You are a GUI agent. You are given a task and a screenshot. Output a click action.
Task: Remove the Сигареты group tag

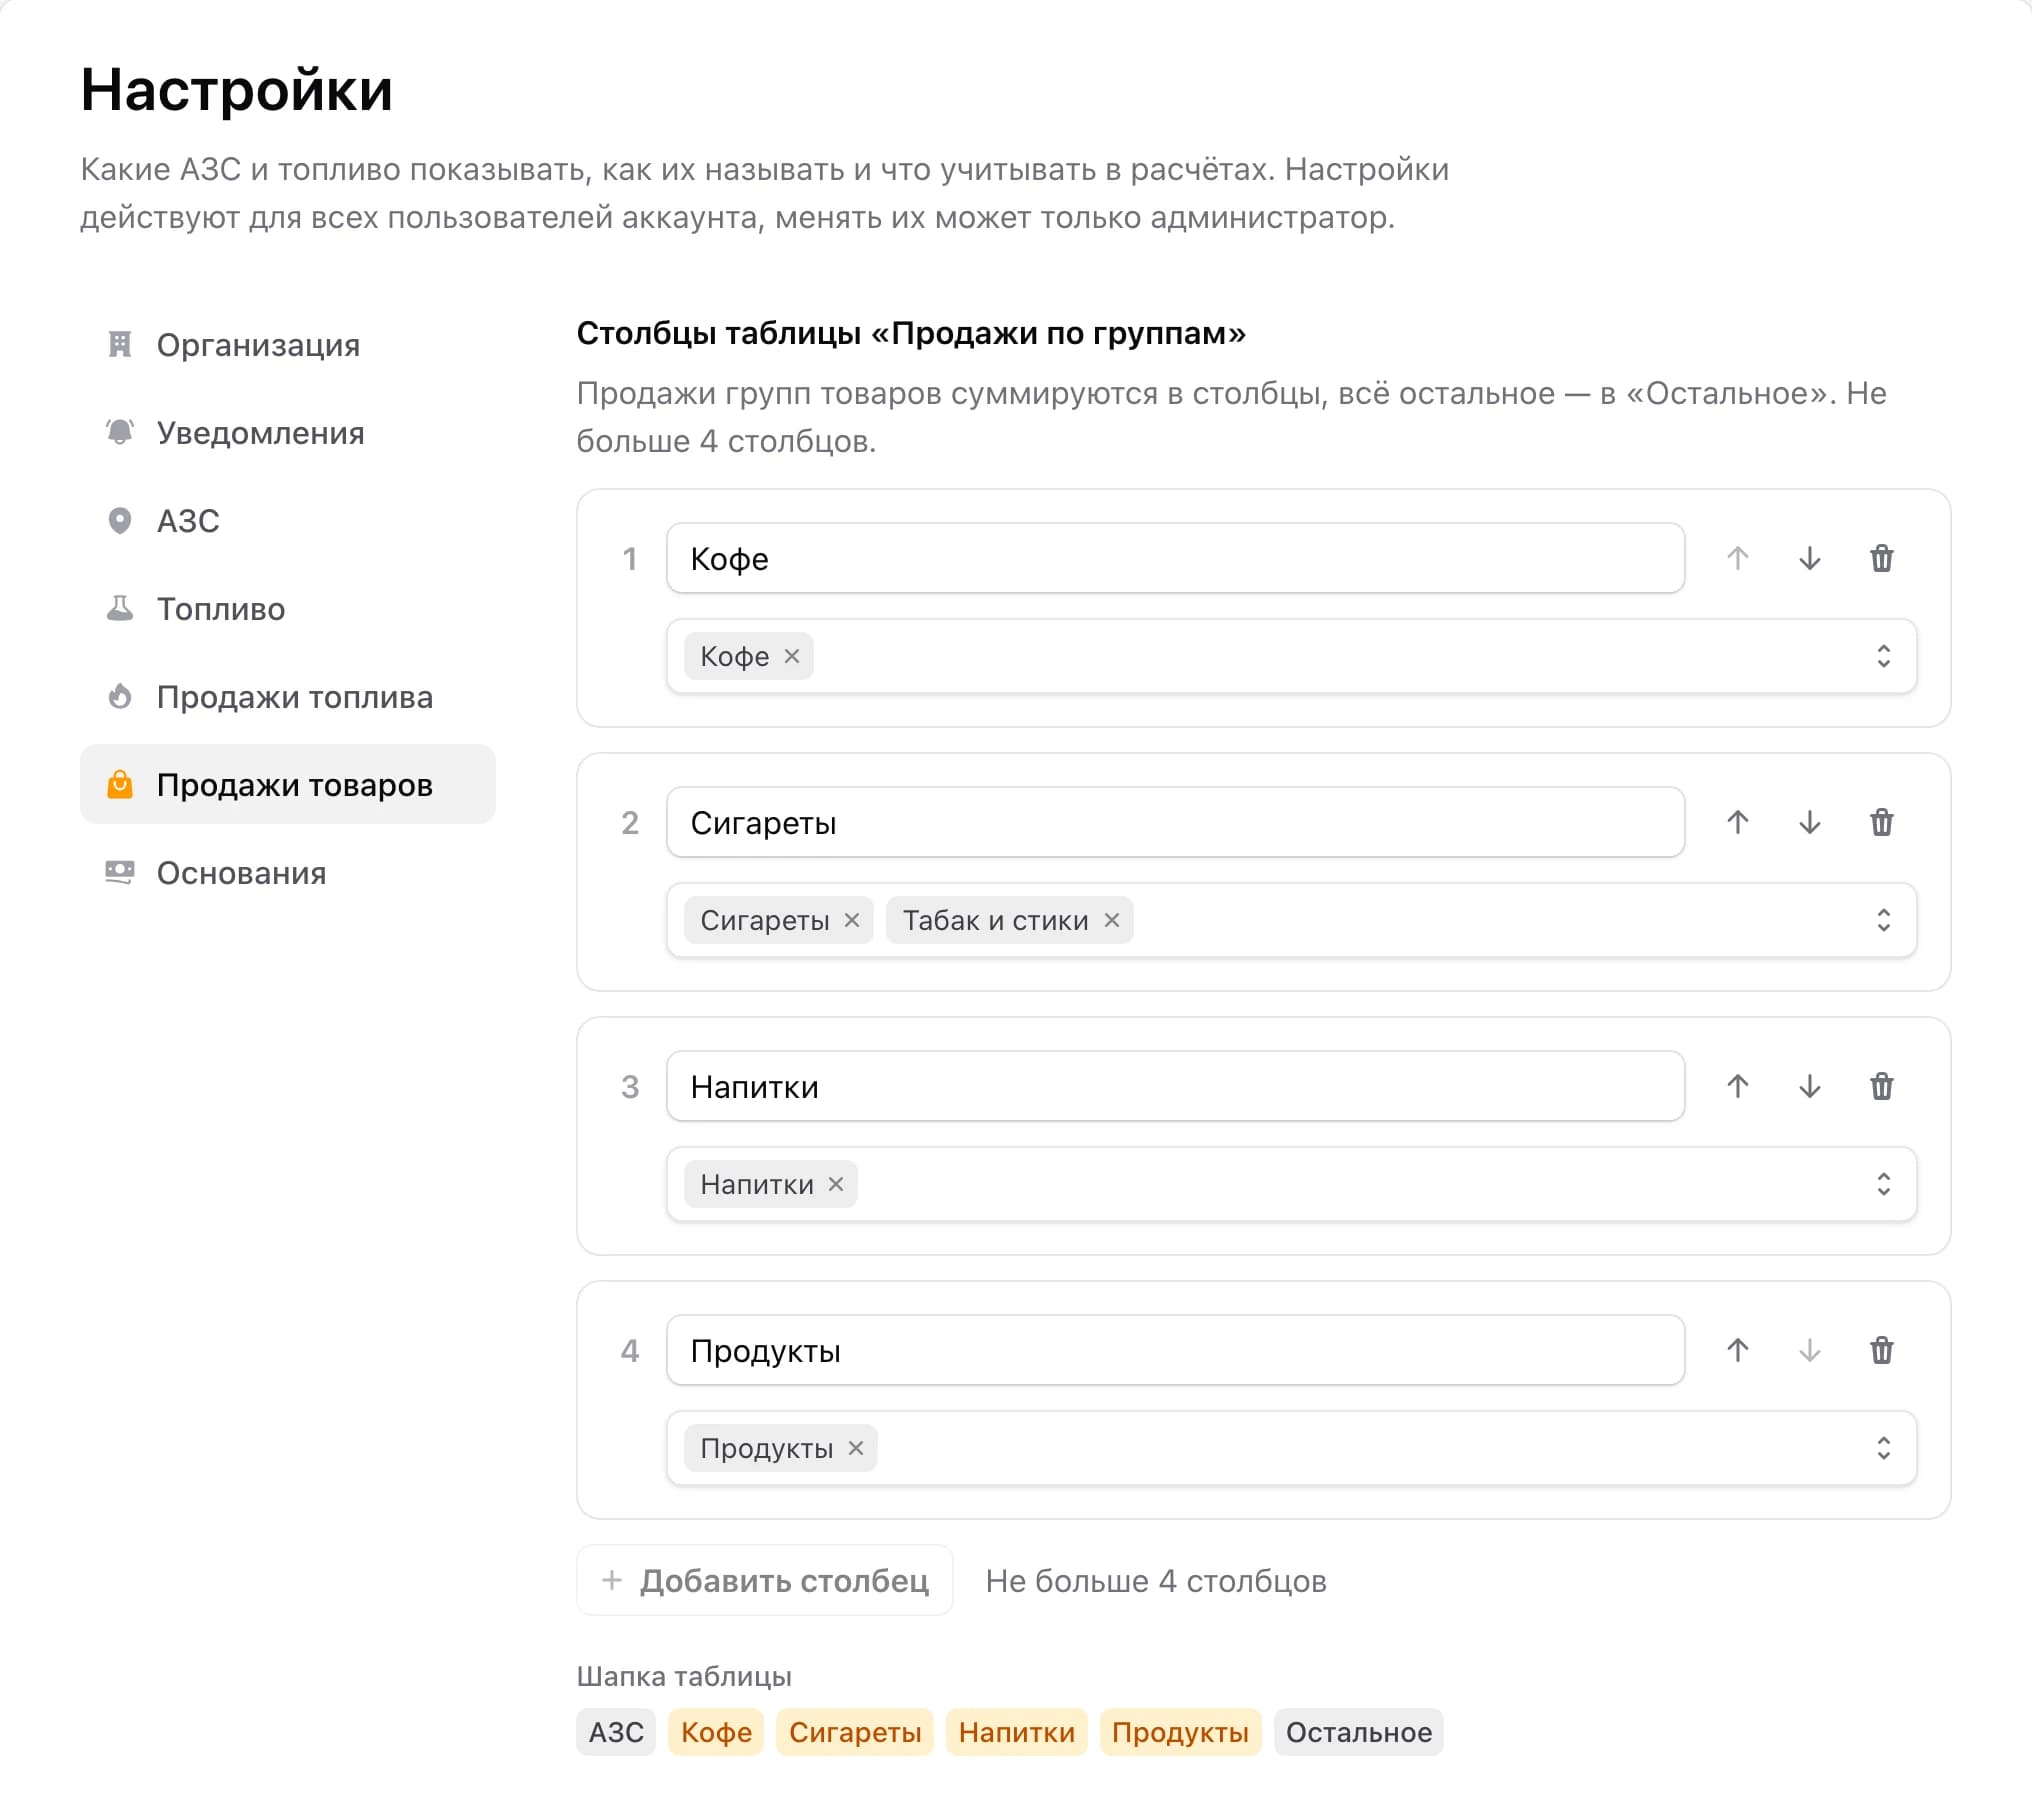pyautogui.click(x=851, y=920)
